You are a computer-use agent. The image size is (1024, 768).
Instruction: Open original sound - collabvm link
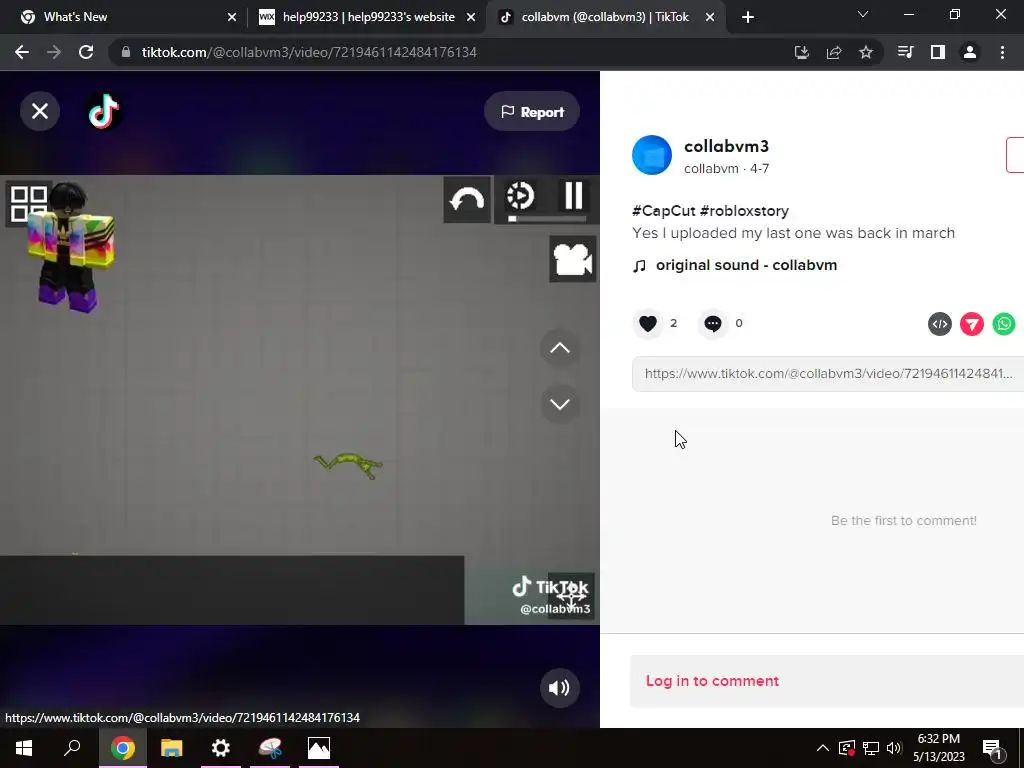pos(746,265)
